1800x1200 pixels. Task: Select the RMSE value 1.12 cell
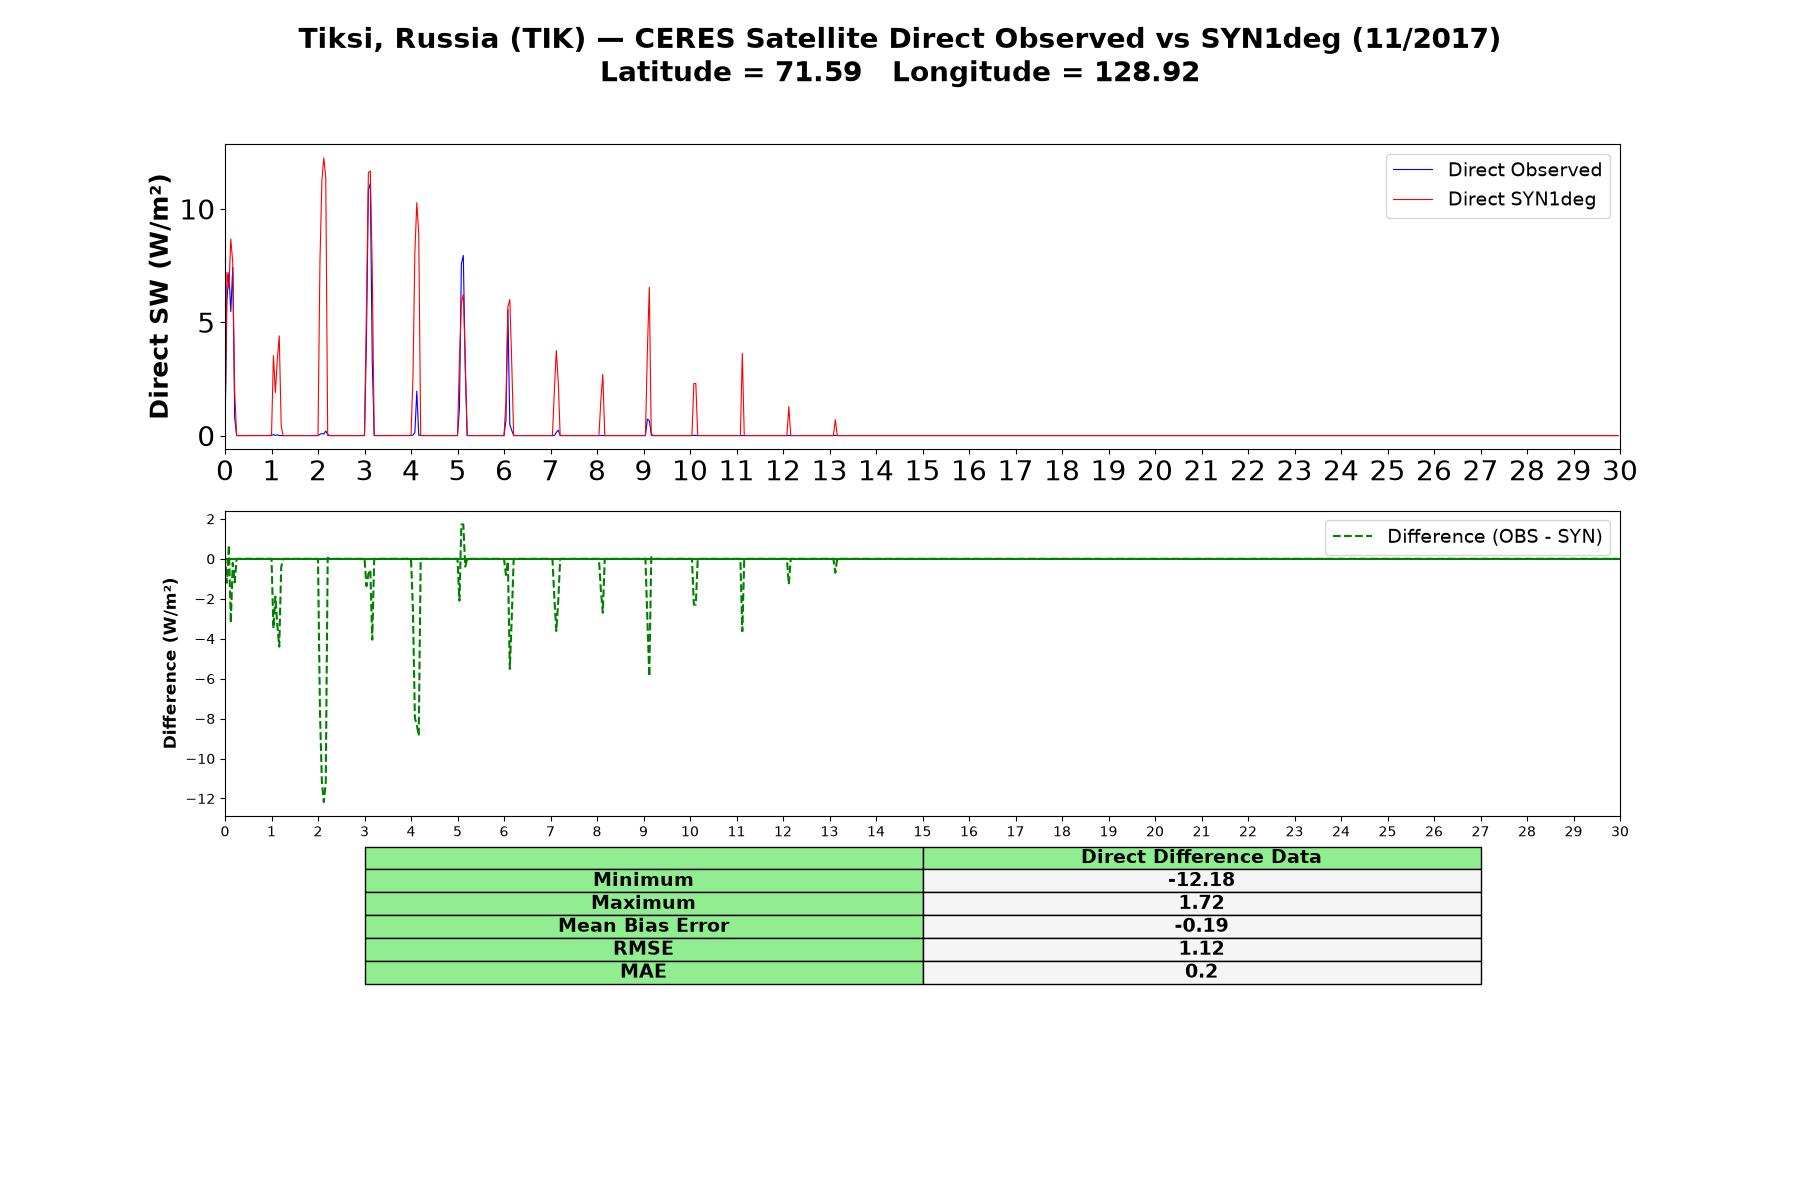click(1201, 949)
